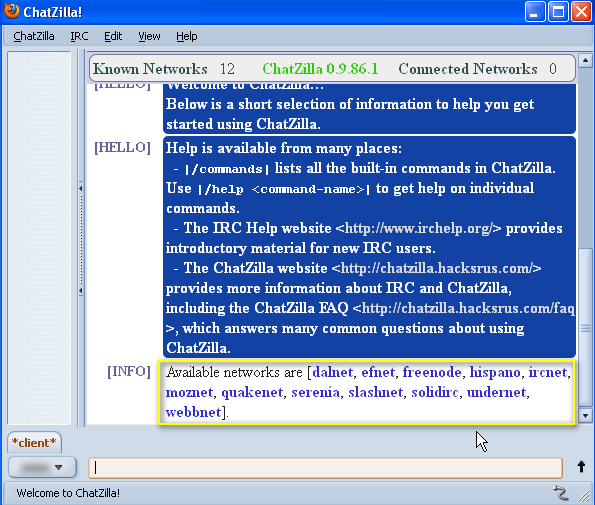Click the moznet network link

[189, 392]
